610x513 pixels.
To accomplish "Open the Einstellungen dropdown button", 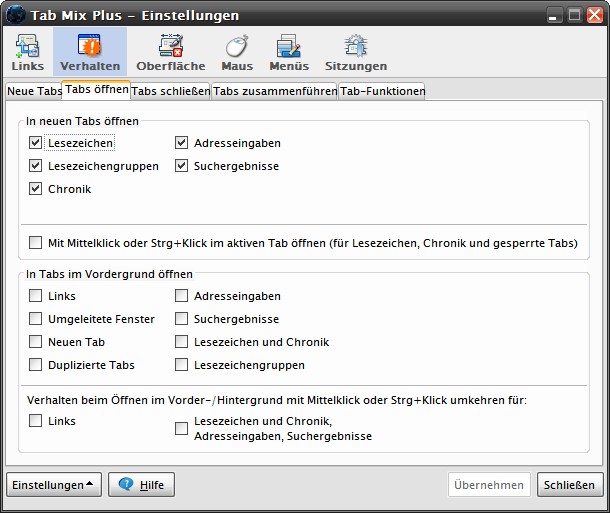I will [54, 485].
